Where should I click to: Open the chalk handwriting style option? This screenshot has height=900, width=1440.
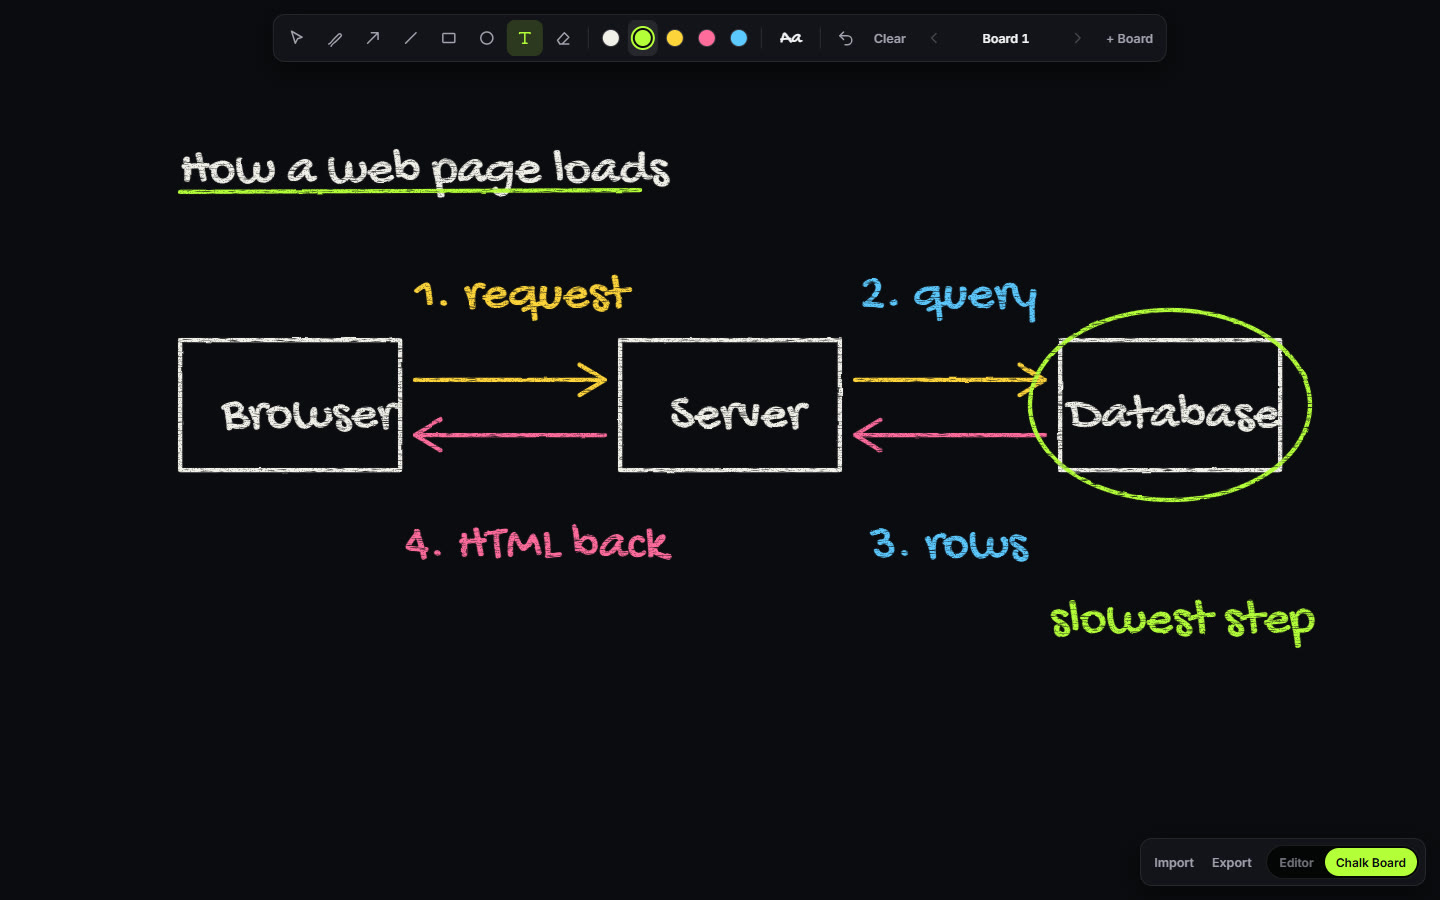pyautogui.click(x=791, y=38)
